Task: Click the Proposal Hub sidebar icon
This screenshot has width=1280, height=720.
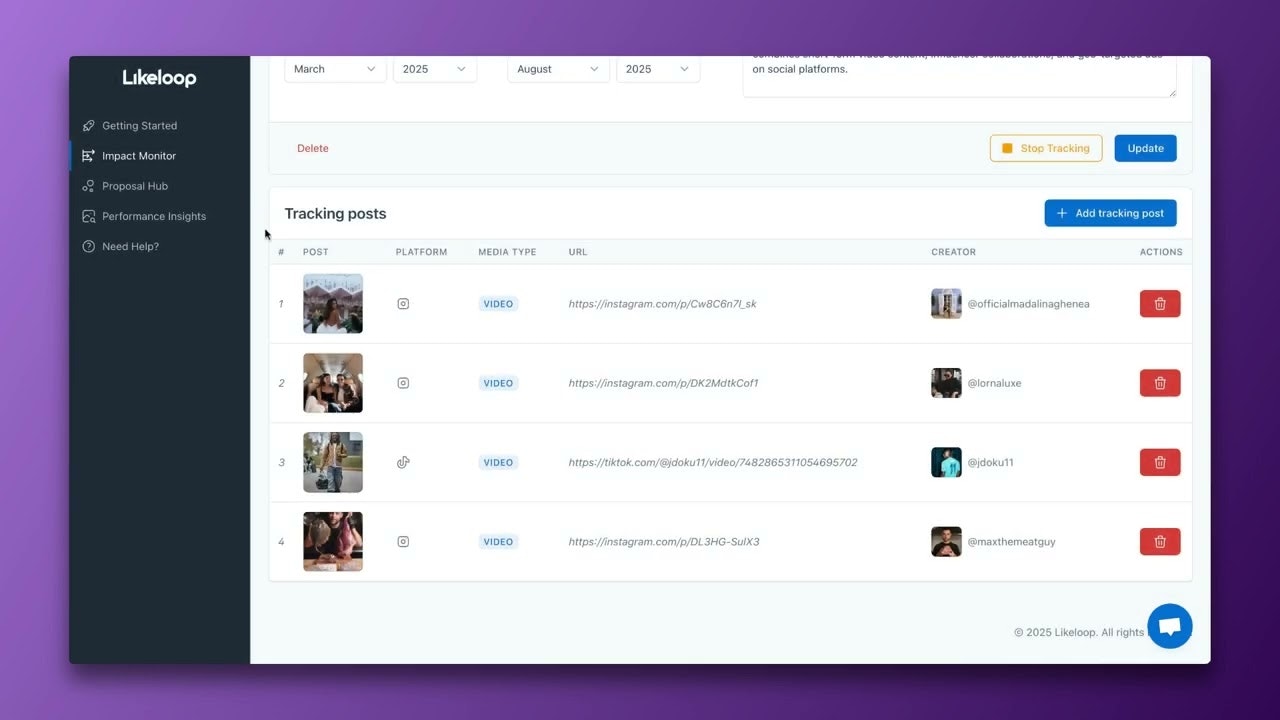Action: [89, 186]
